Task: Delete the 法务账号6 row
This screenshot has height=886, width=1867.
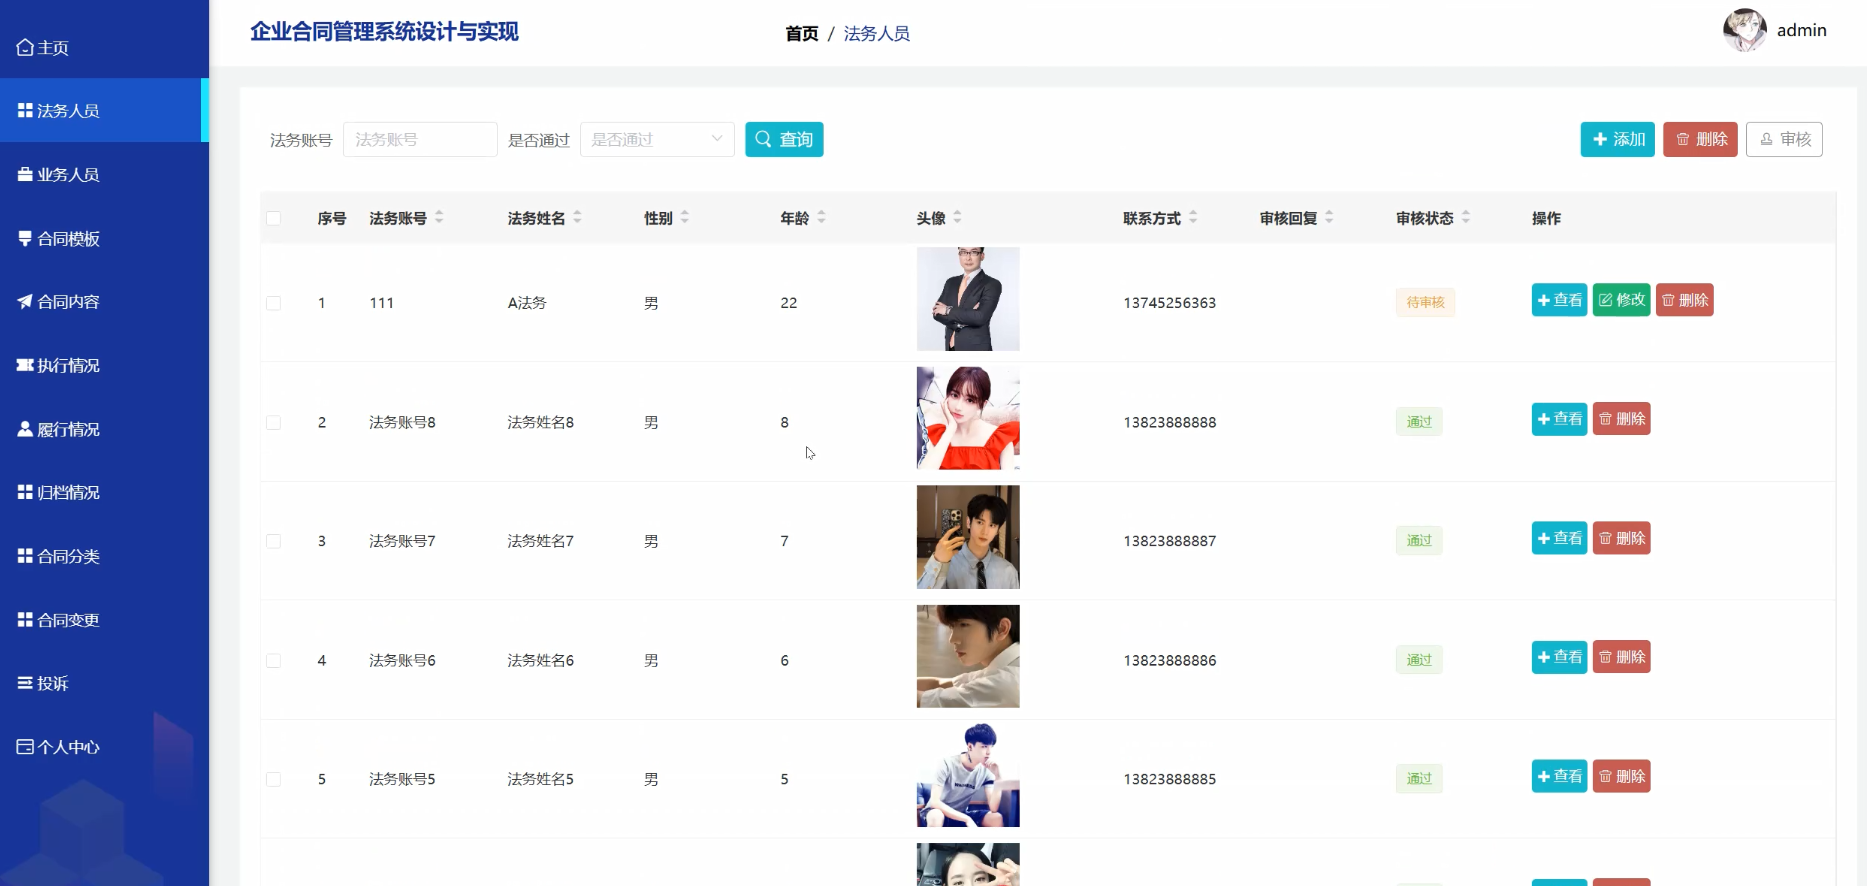Action: [x=1621, y=657]
